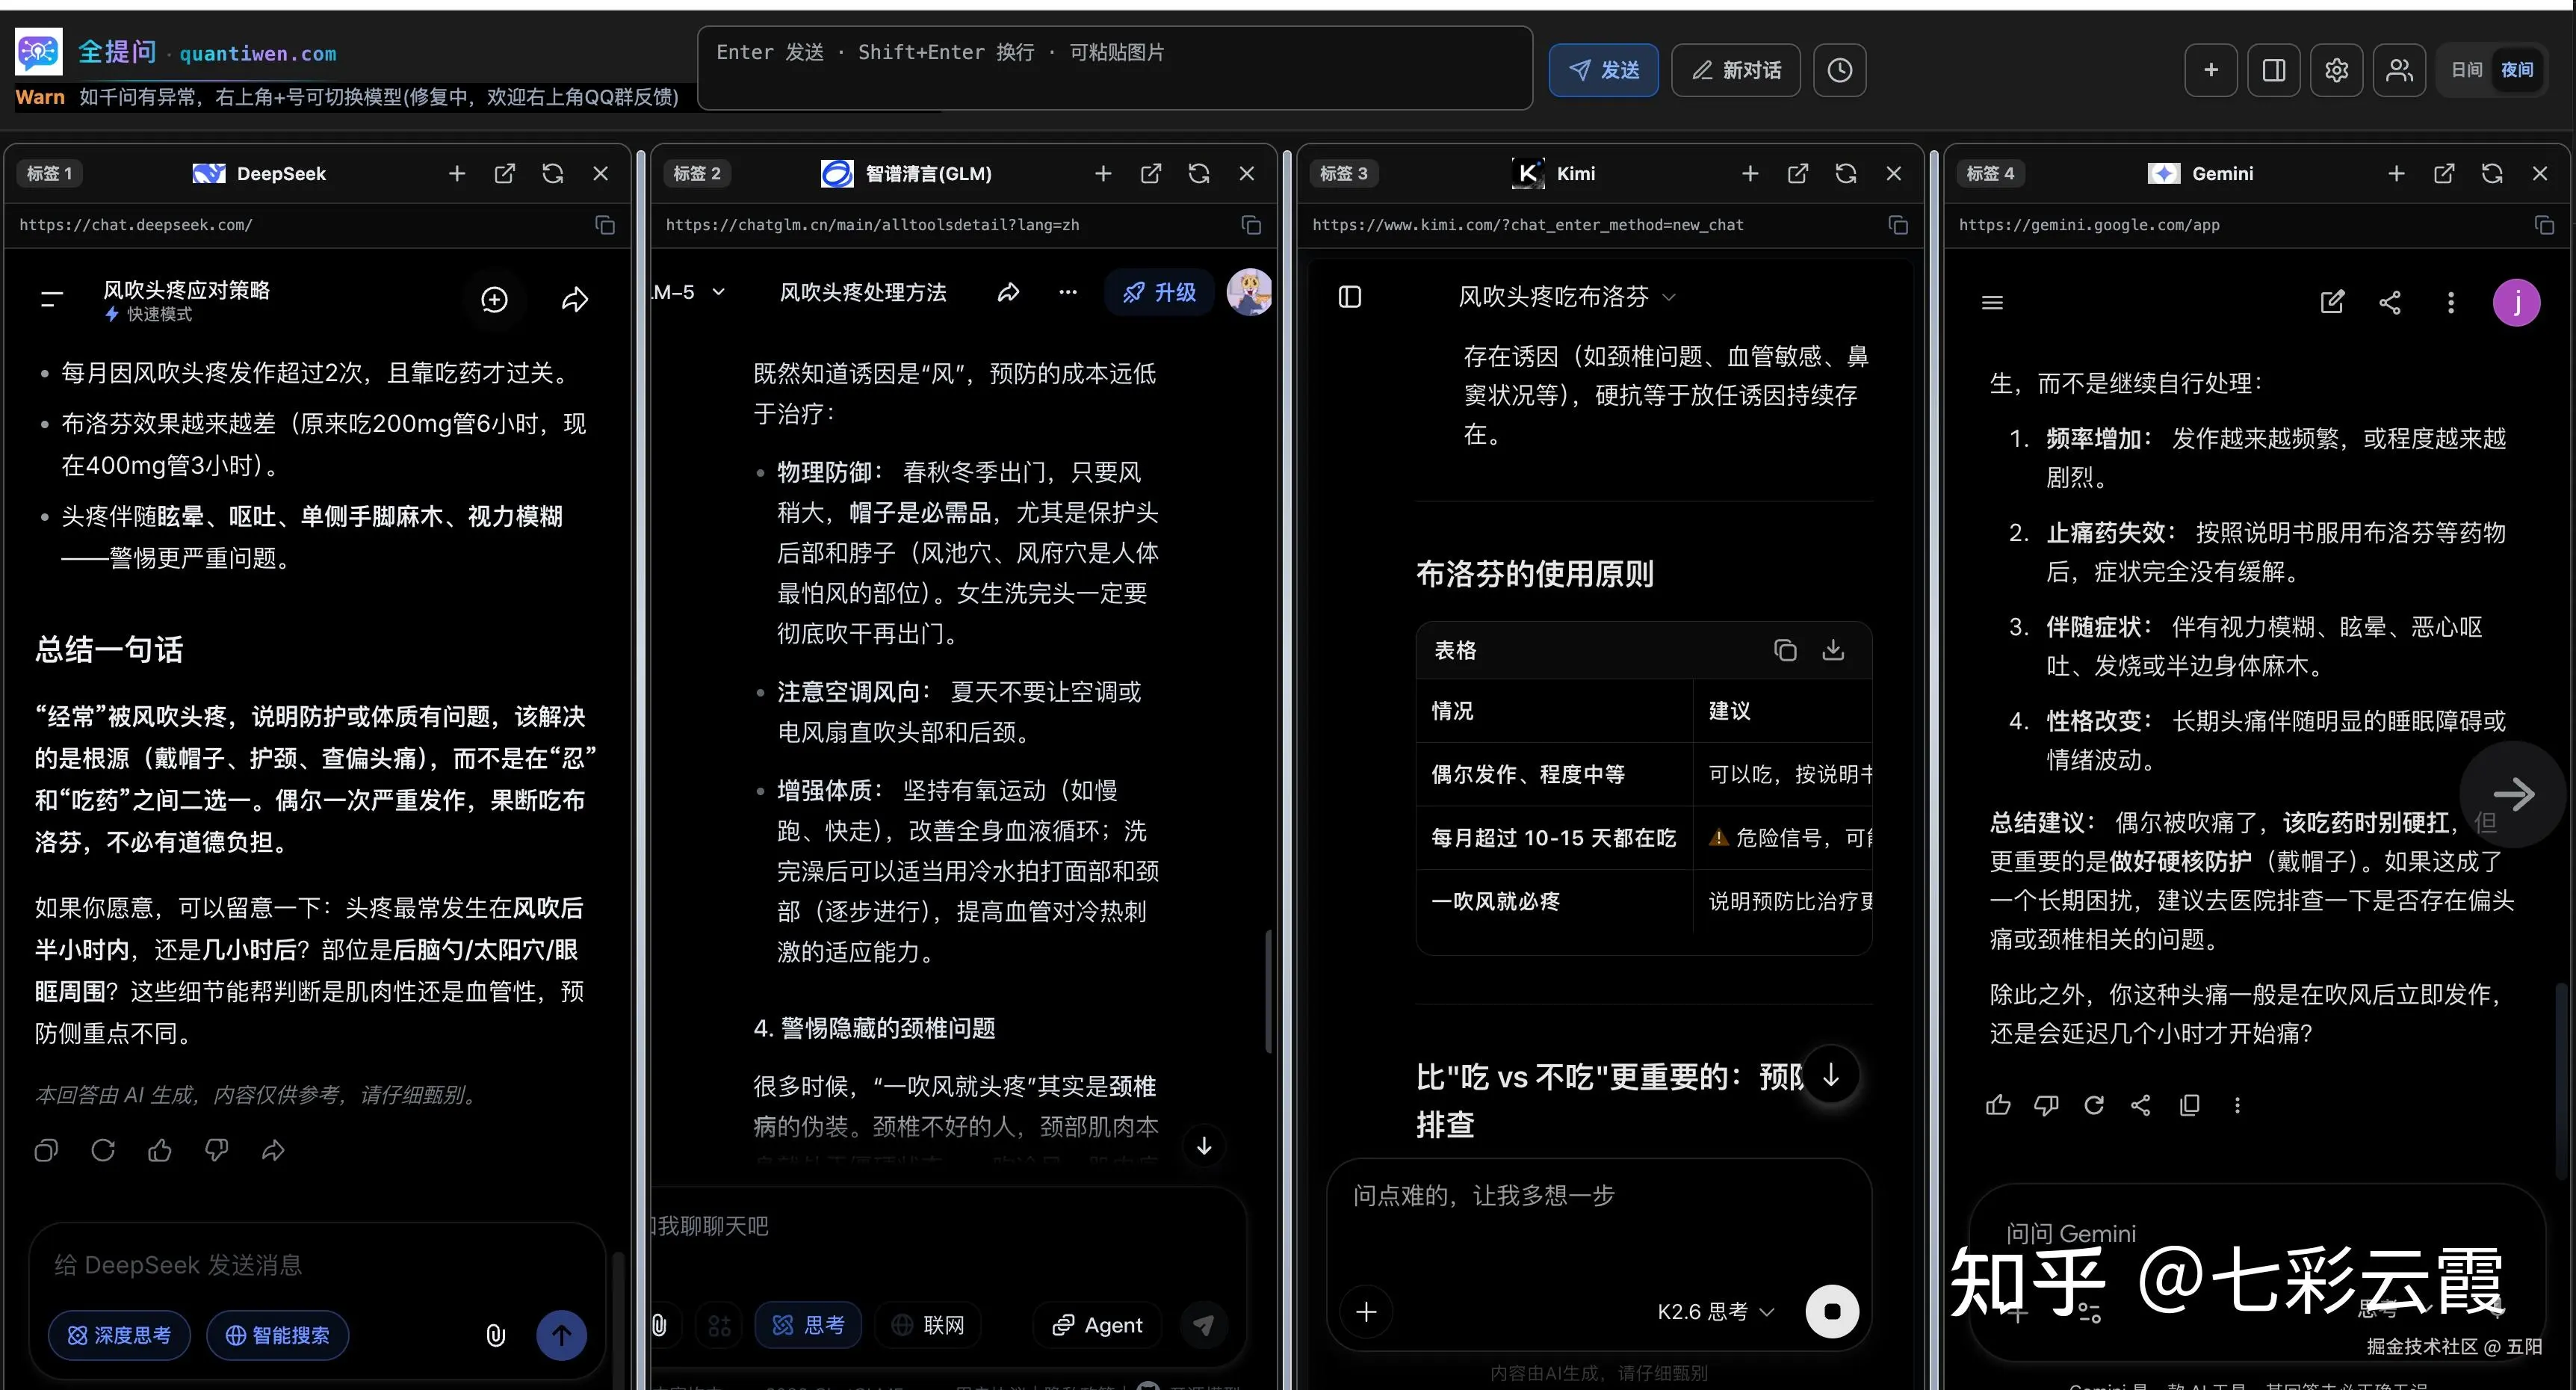Screen dimensions: 2576x1390
Task: Open settings gear in top bar
Action: (2337, 70)
